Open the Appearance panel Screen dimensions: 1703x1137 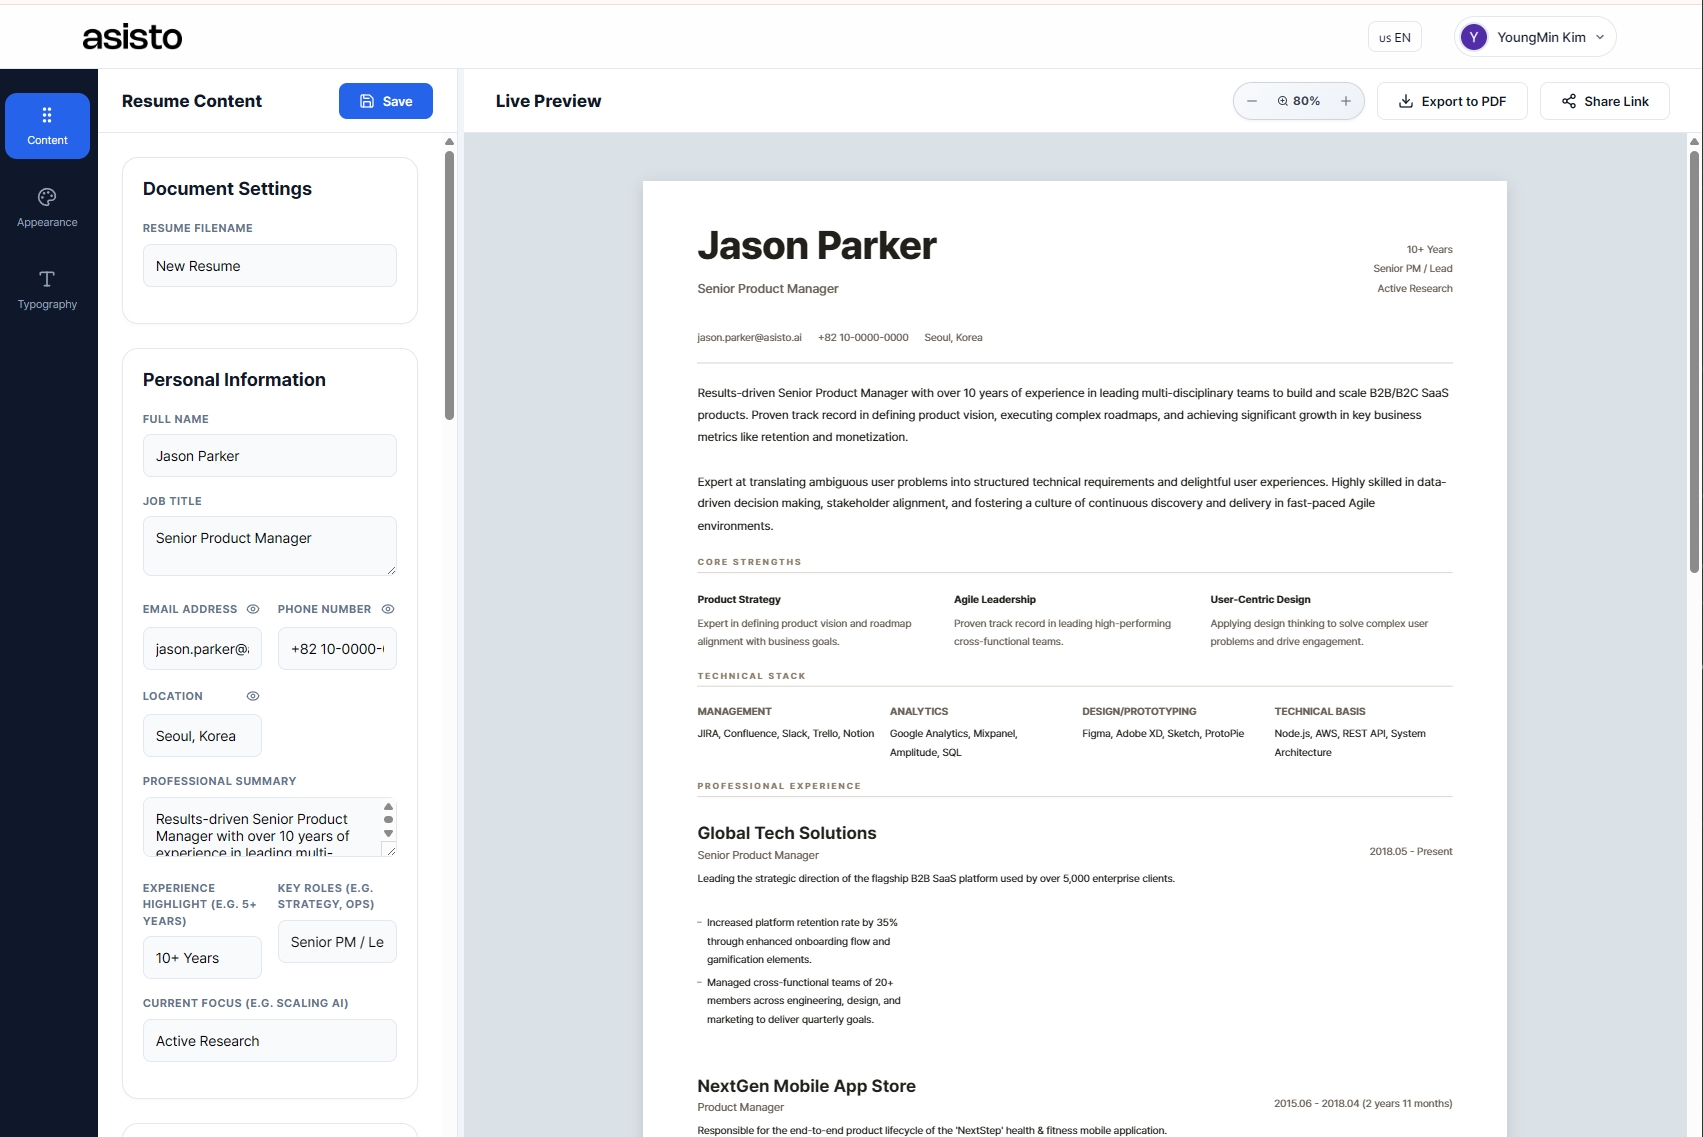[x=47, y=206]
